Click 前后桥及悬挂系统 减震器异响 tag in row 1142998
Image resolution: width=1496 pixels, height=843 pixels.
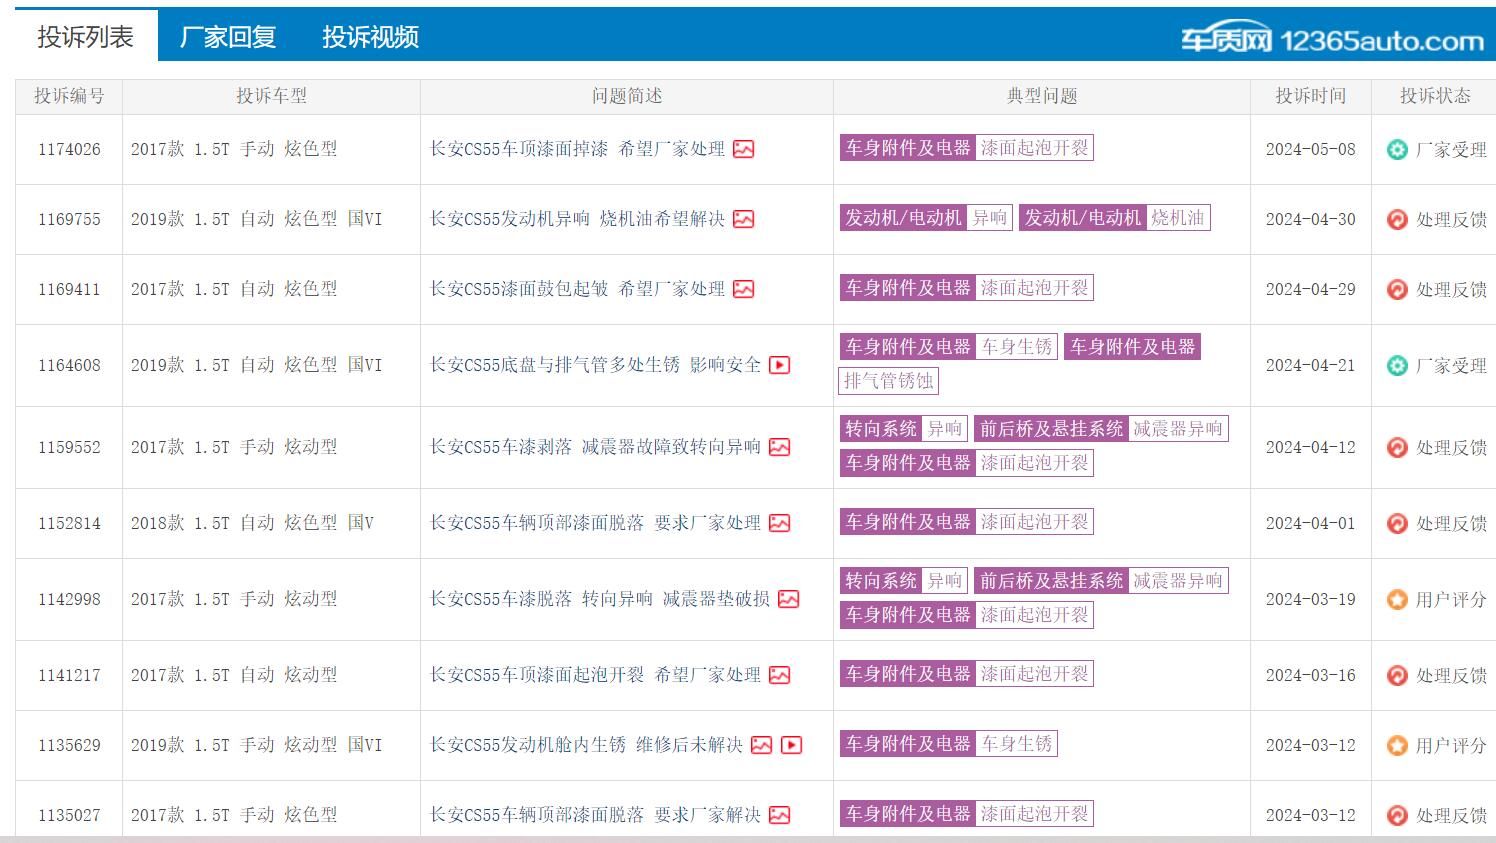pyautogui.click(x=1101, y=581)
